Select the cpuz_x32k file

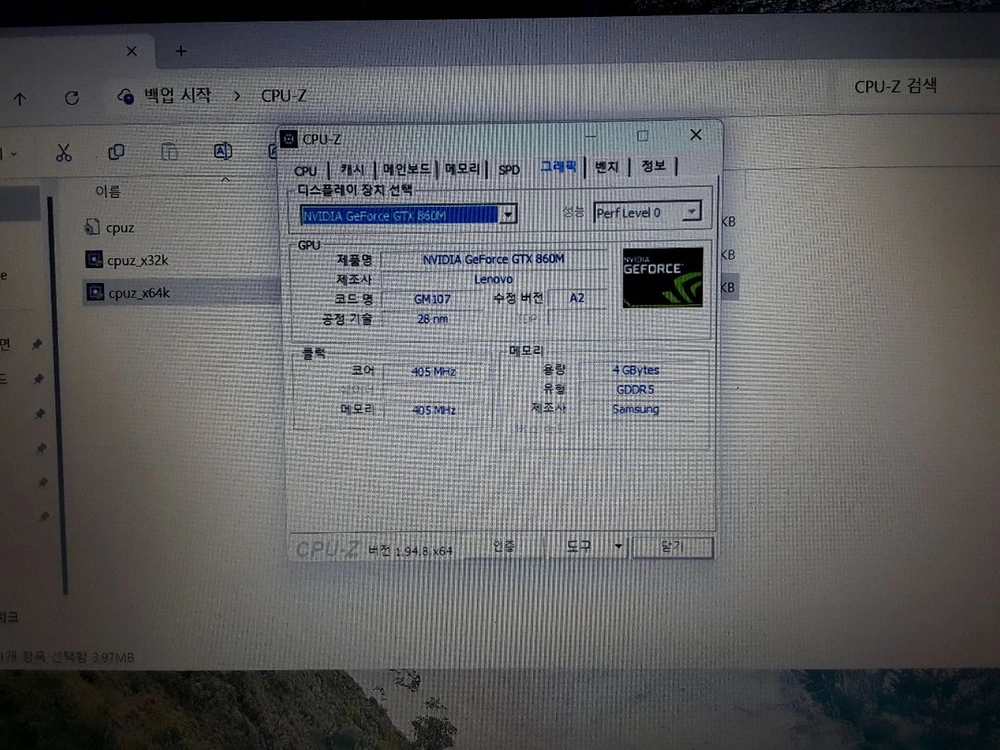point(138,260)
